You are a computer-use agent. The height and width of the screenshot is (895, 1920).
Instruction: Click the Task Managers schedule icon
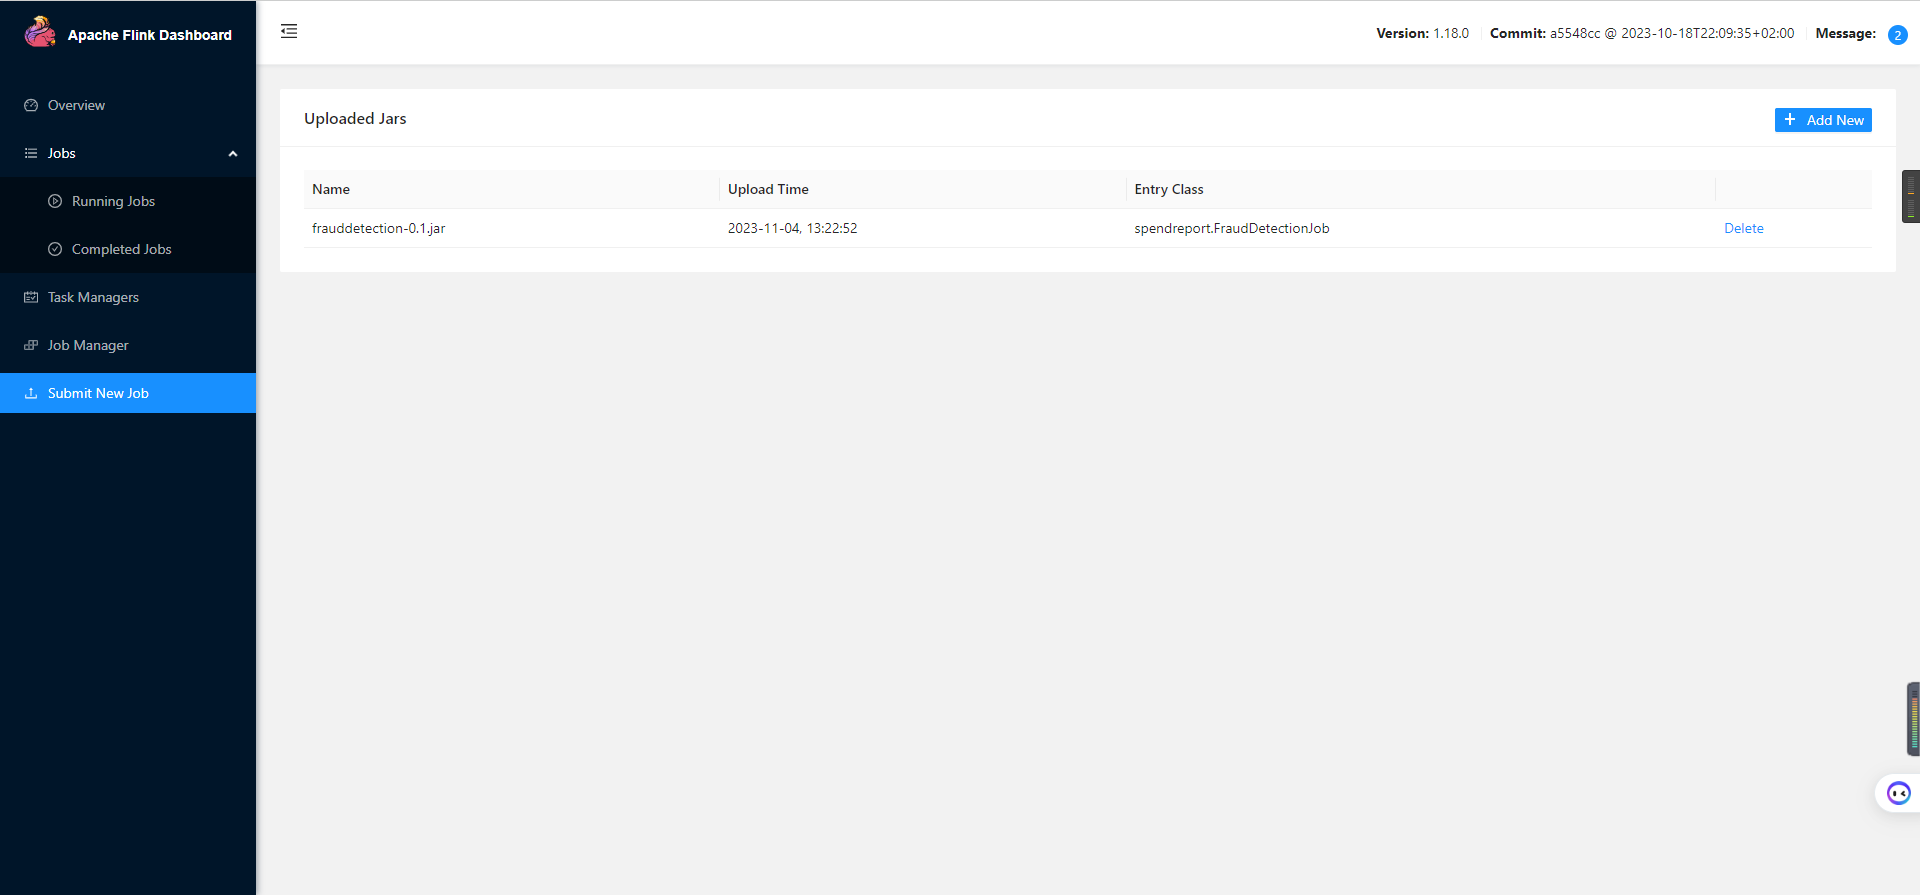31,297
